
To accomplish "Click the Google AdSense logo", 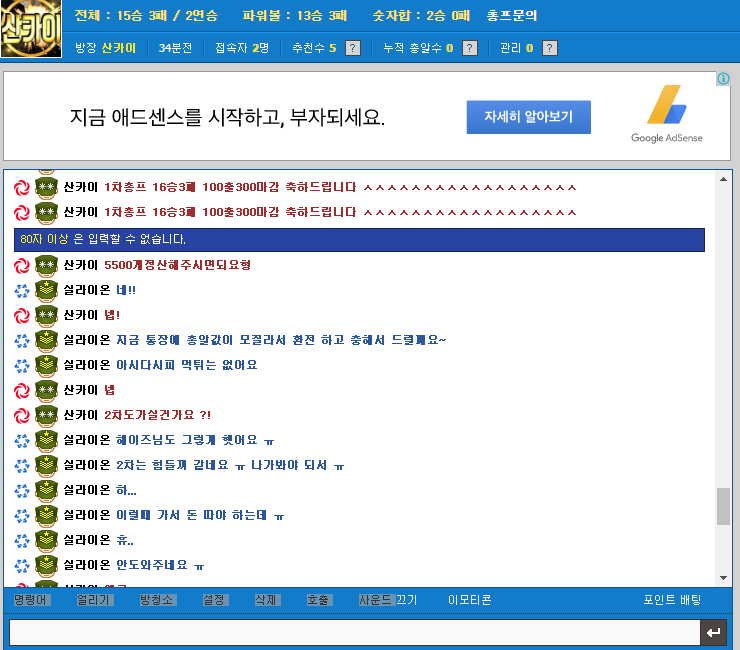I will [x=666, y=114].
